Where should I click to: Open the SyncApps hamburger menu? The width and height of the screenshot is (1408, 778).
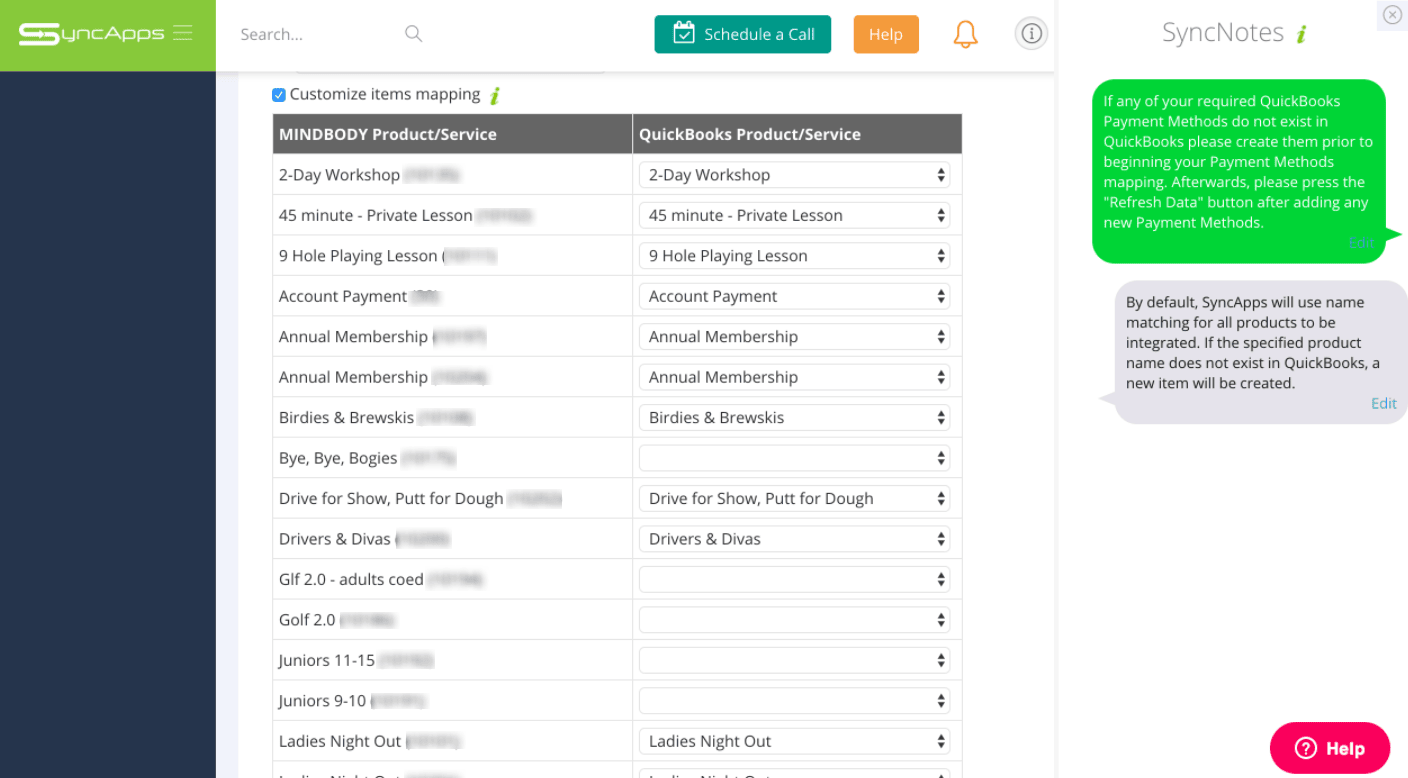182,33
